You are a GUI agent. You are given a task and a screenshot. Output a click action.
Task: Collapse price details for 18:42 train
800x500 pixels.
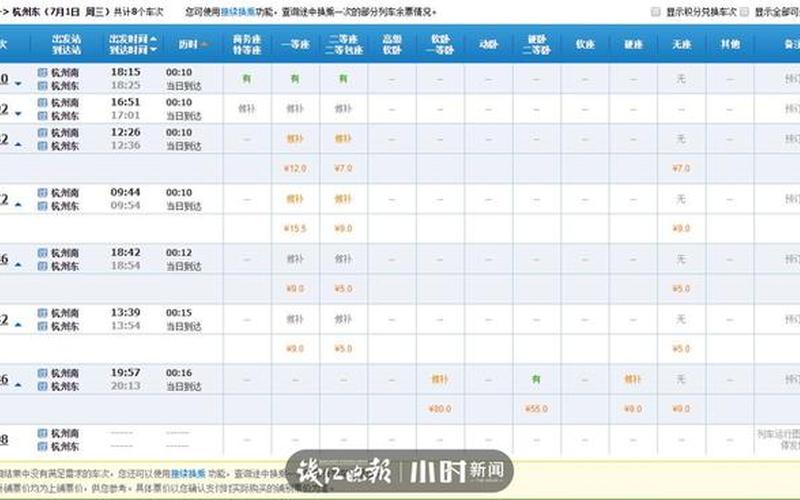pos(18,265)
